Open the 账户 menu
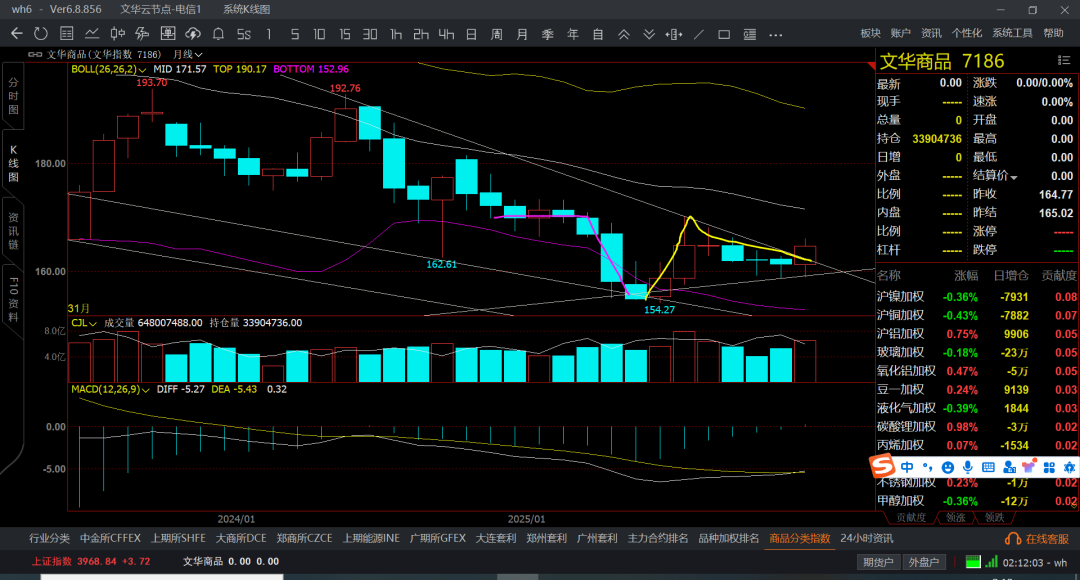The height and width of the screenshot is (580, 1080). coord(900,33)
